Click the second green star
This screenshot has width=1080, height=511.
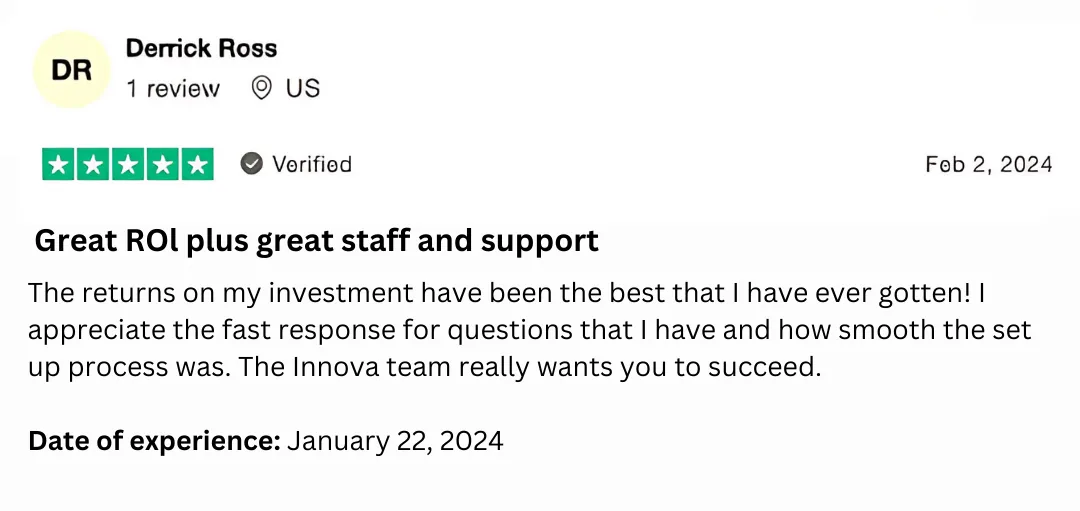pos(93,165)
